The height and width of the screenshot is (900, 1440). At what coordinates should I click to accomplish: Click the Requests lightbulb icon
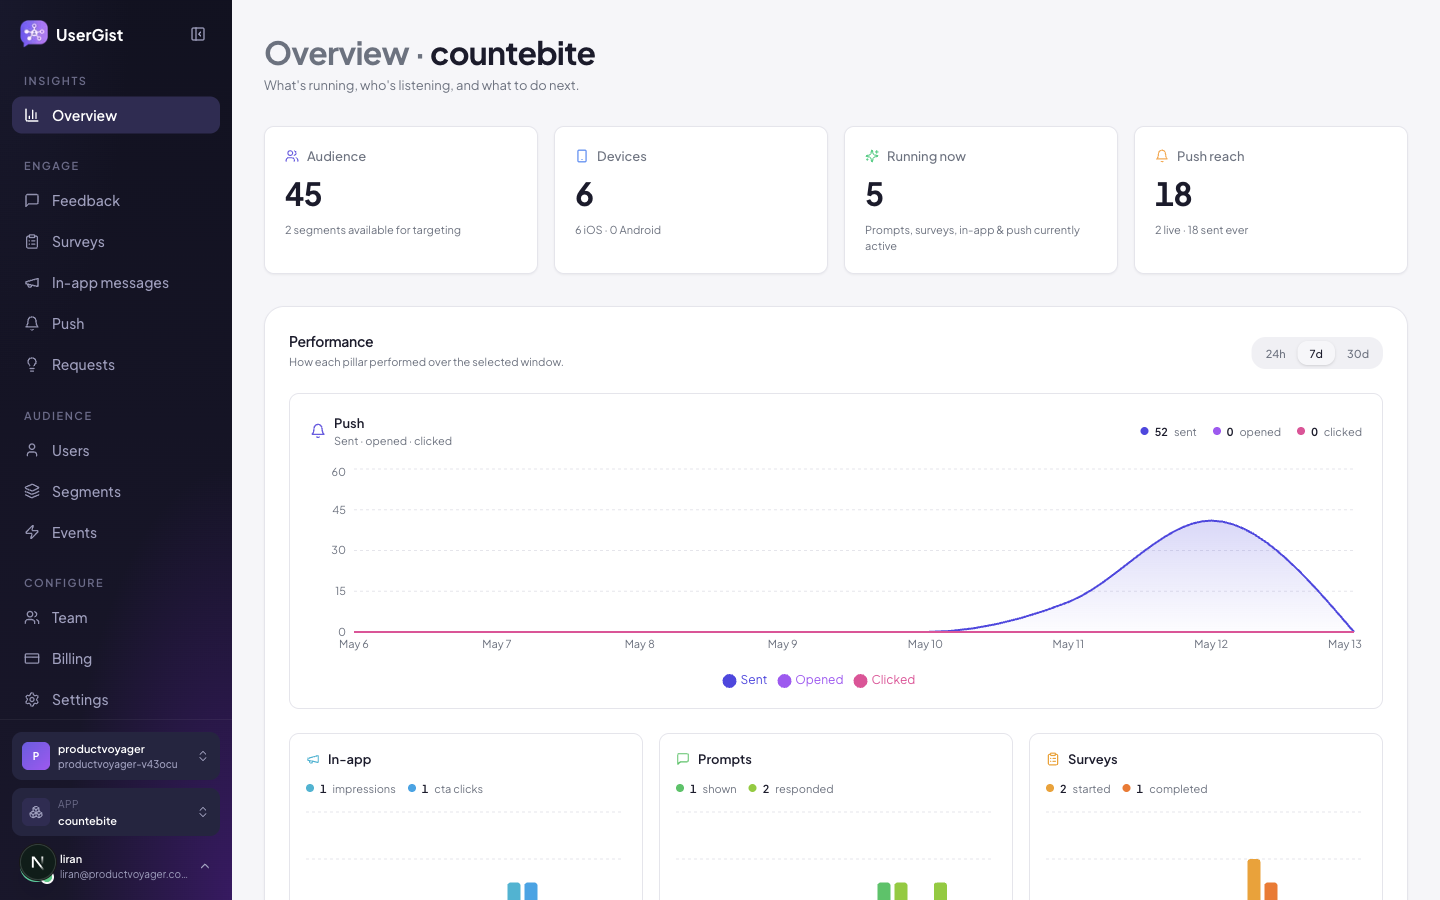click(32, 364)
